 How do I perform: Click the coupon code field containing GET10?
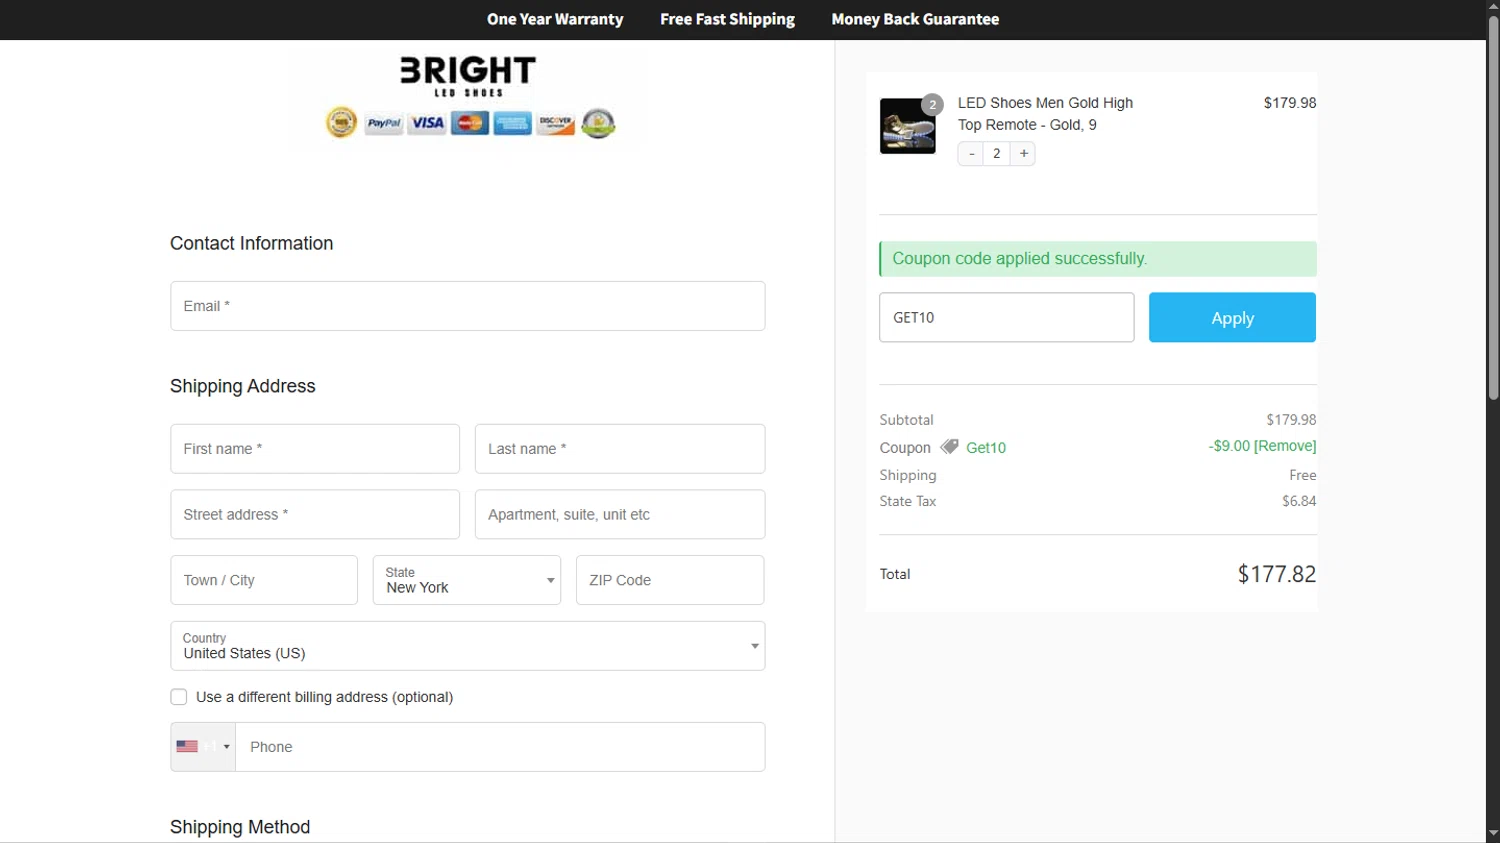(1007, 317)
